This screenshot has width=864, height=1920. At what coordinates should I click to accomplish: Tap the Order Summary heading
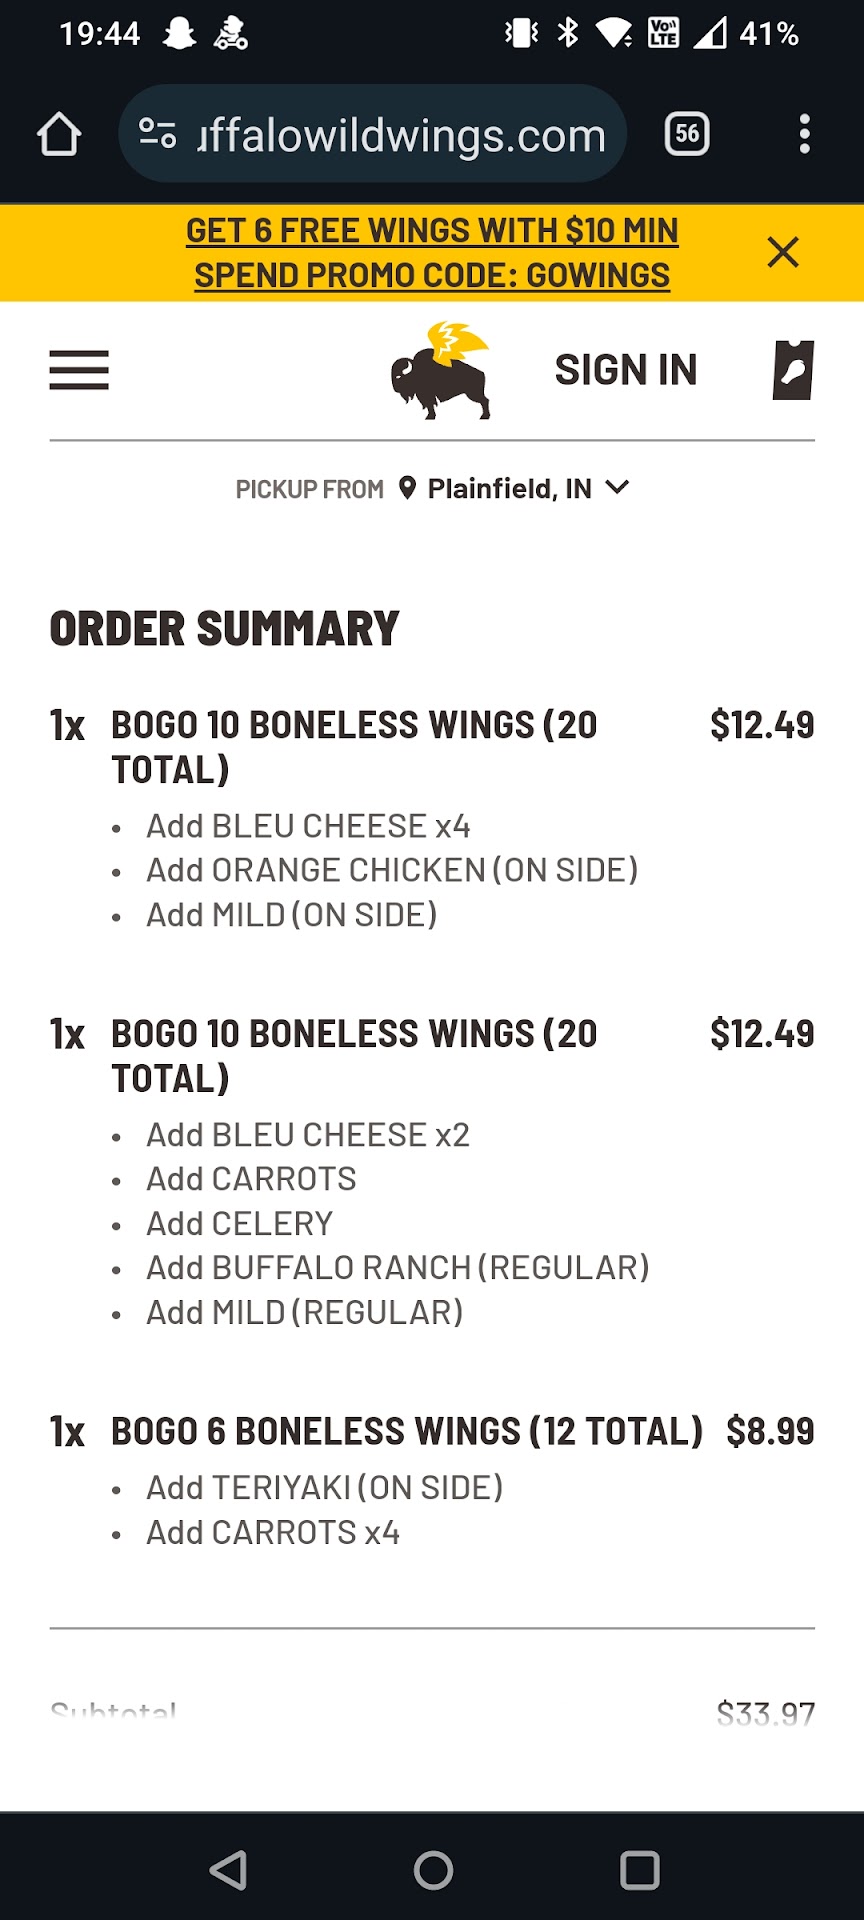[224, 629]
